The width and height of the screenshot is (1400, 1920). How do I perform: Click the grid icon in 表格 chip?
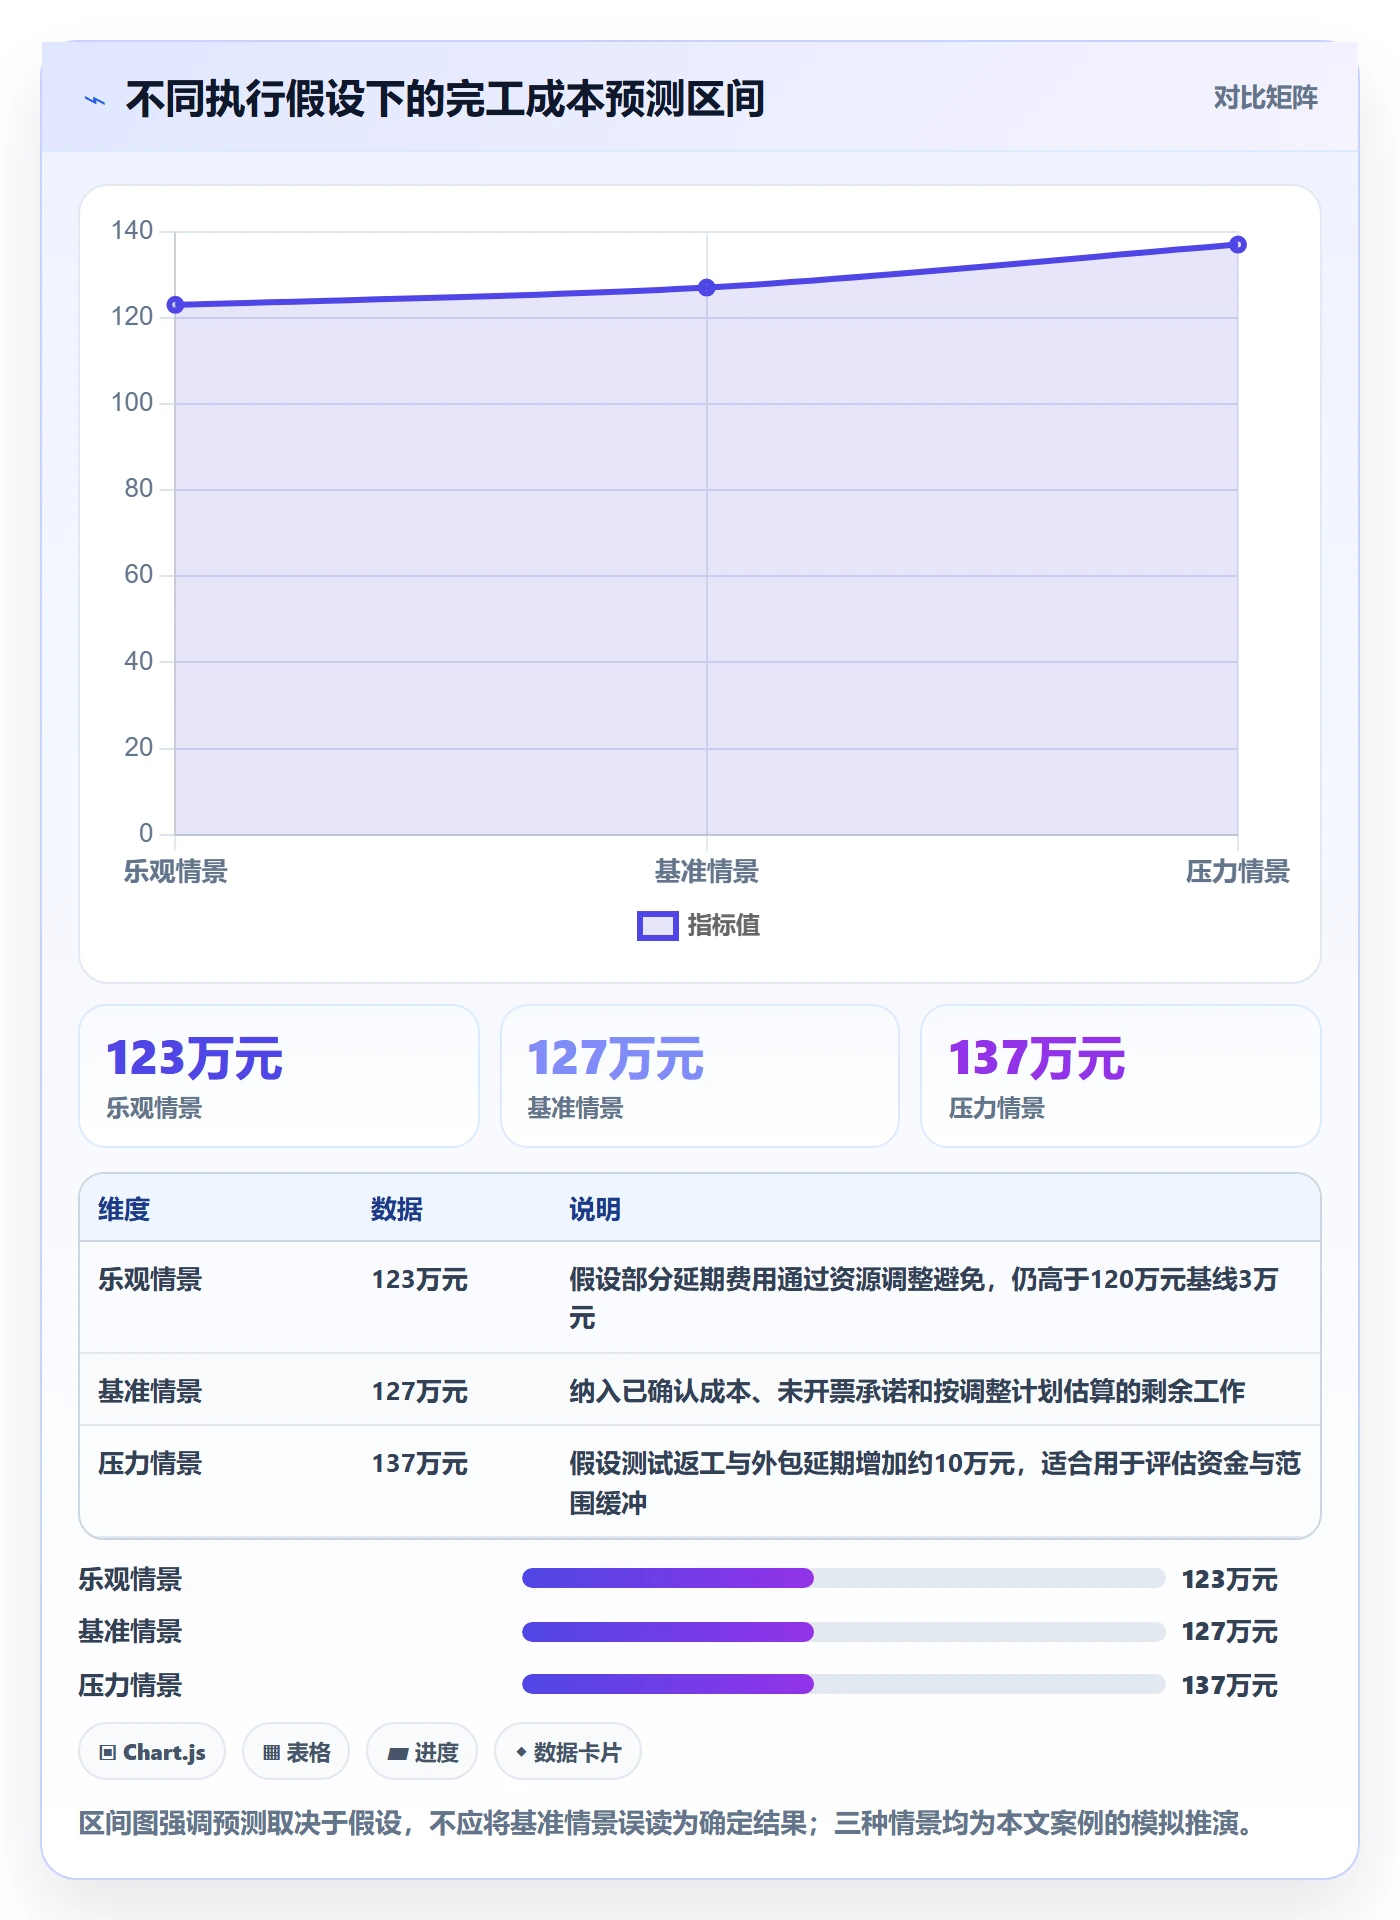(x=271, y=1752)
